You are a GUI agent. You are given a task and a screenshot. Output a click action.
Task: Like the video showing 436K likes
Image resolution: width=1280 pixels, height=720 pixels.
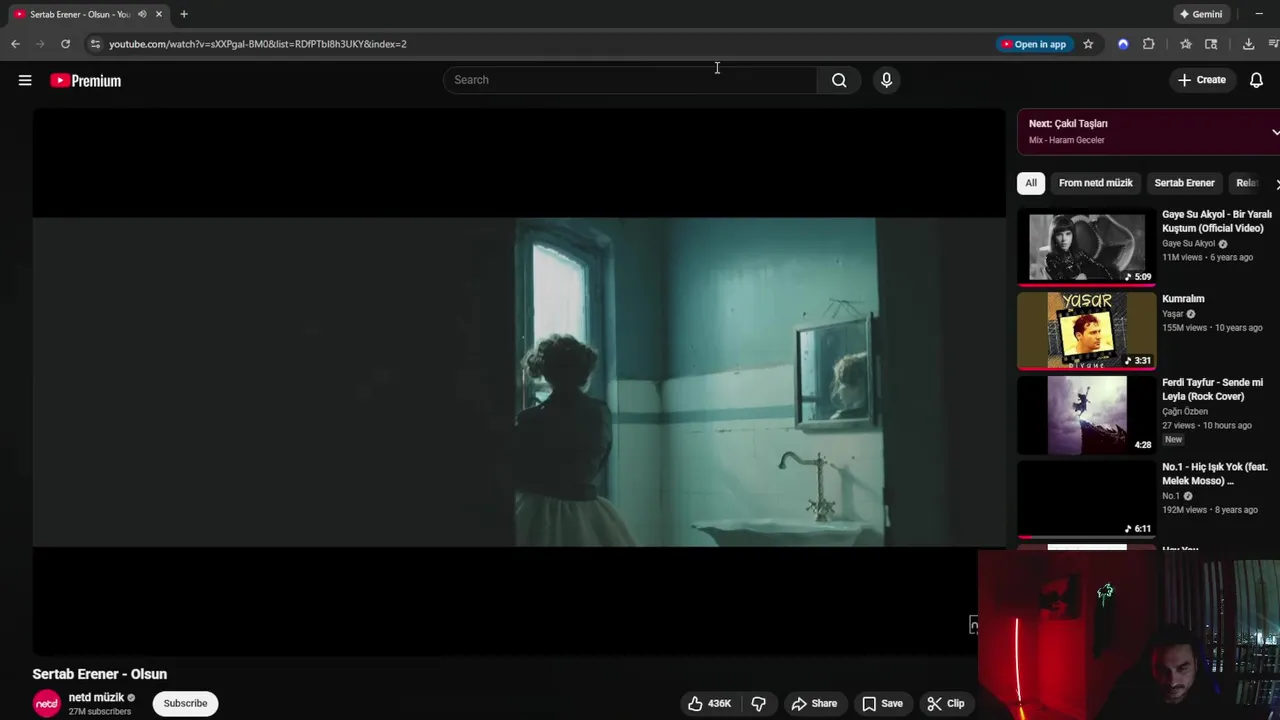click(709, 703)
